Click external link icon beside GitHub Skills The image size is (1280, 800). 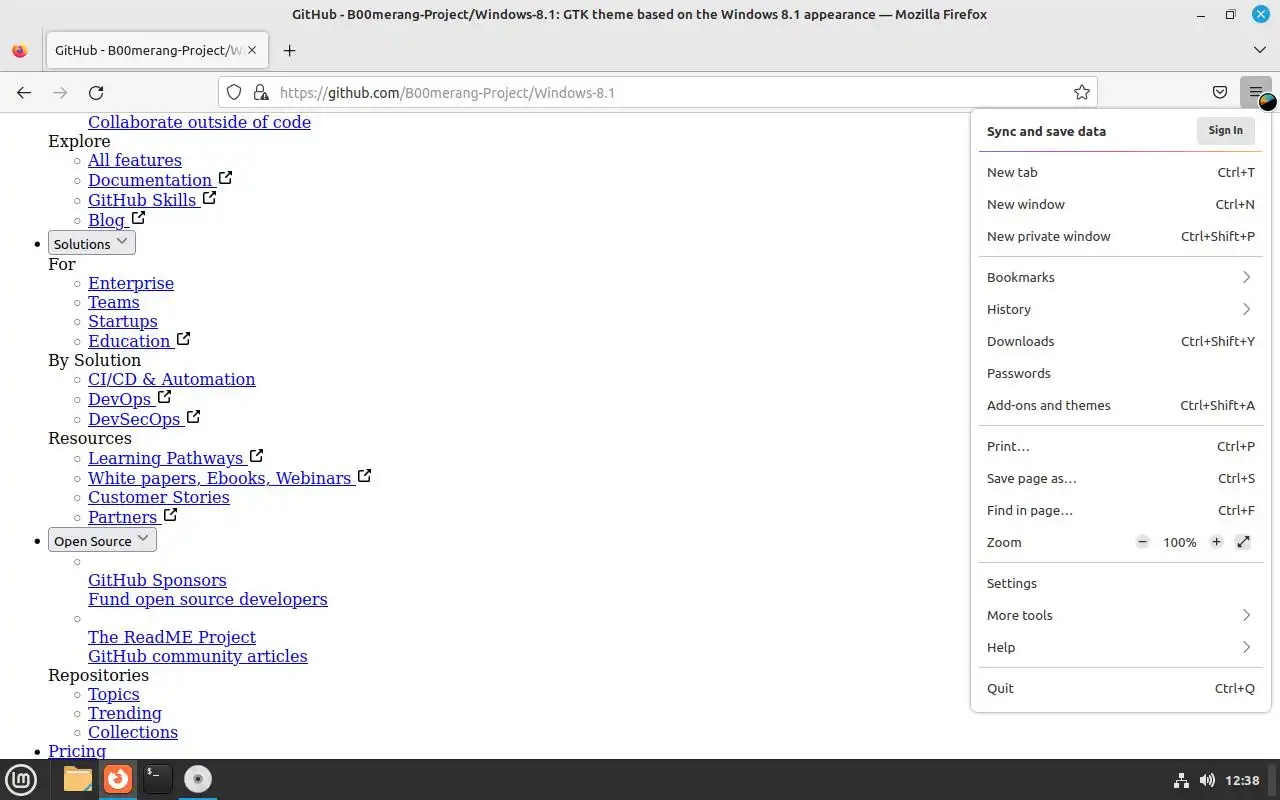(209, 198)
